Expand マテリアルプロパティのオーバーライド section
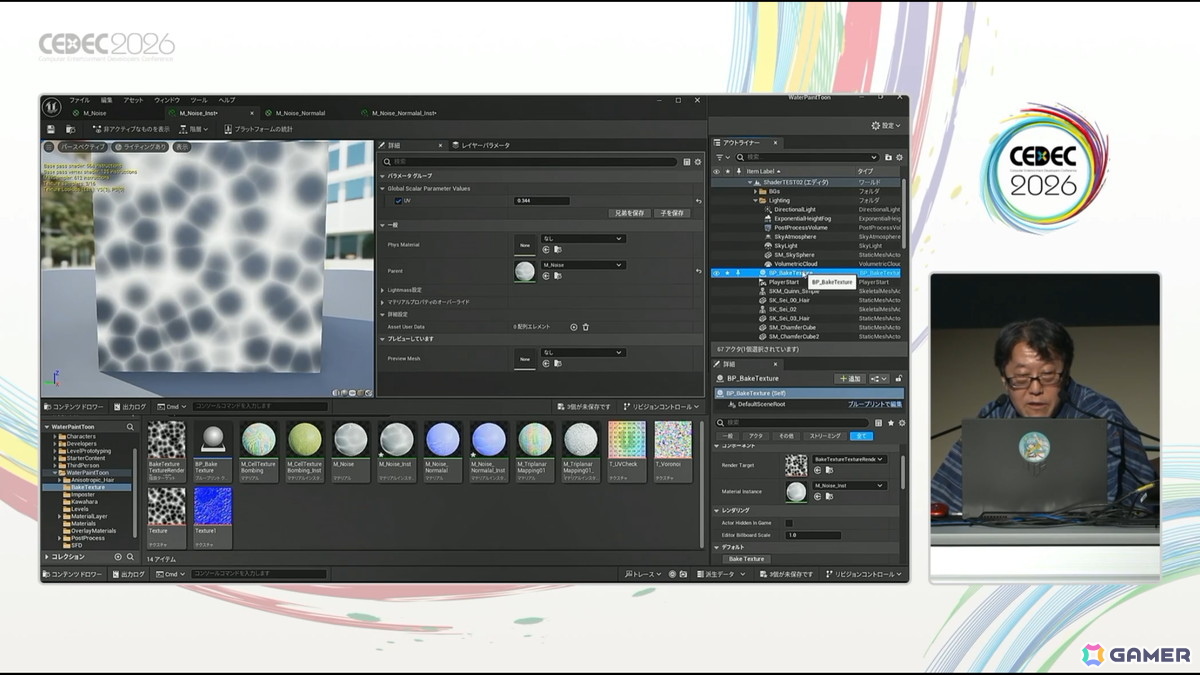 click(x=382, y=302)
